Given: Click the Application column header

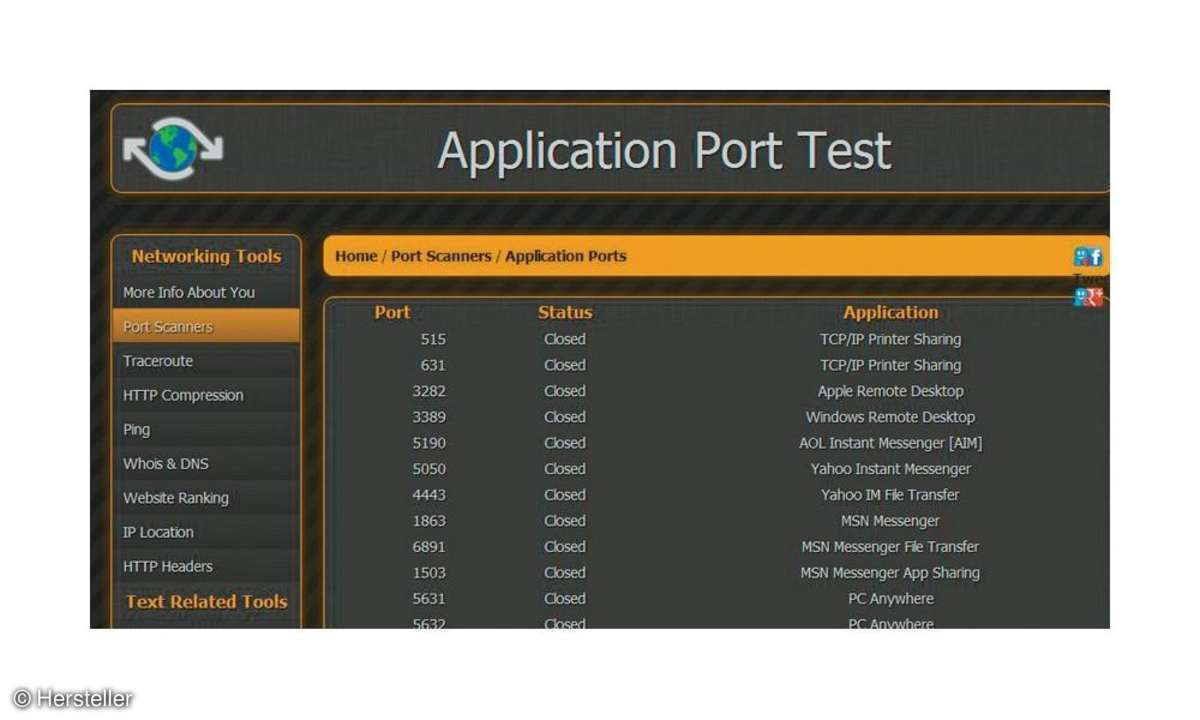Looking at the screenshot, I should (x=891, y=312).
